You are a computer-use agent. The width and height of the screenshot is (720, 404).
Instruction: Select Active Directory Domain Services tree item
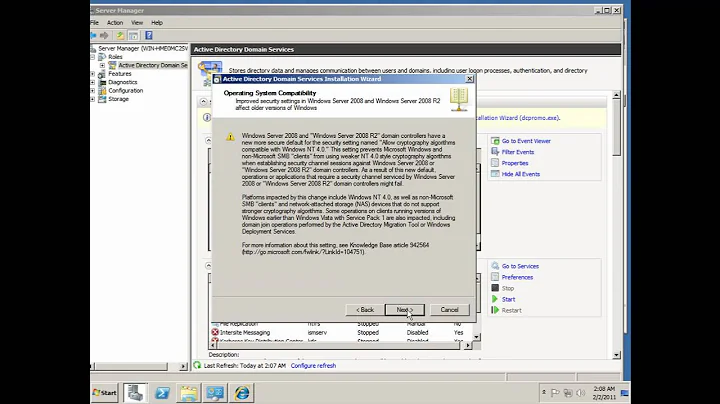tap(152, 65)
